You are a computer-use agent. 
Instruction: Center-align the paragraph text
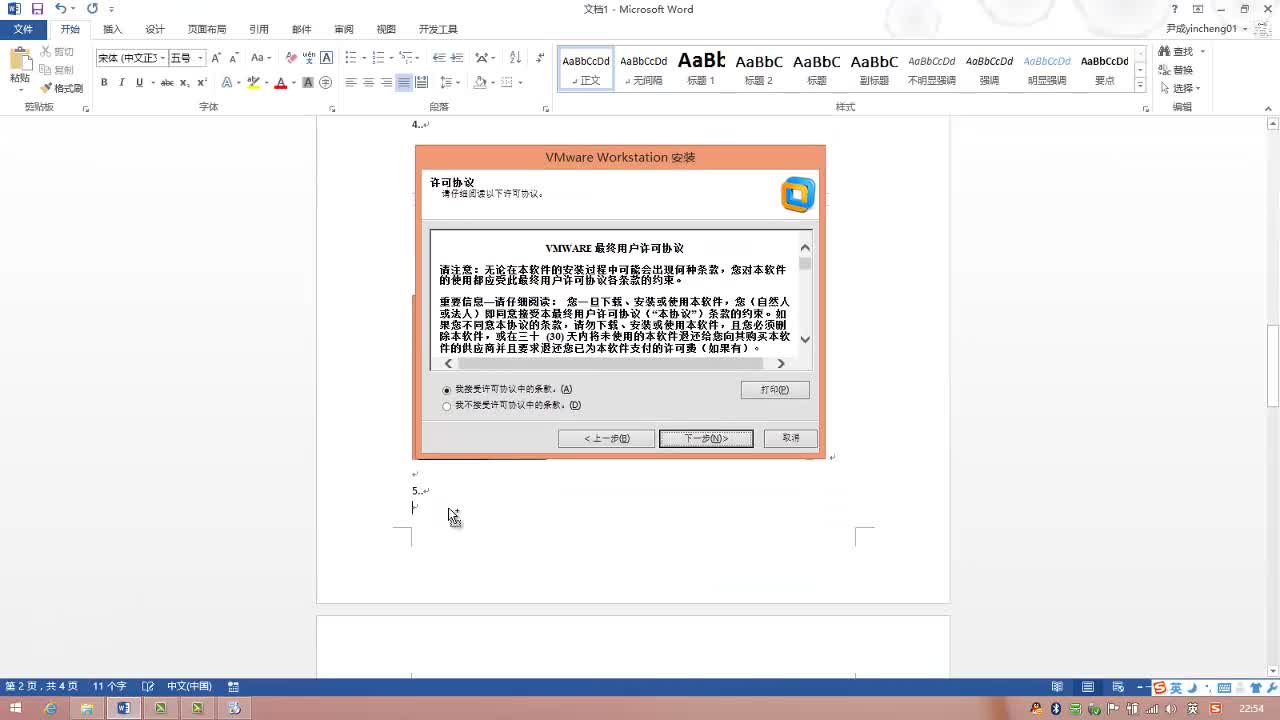[369, 83]
